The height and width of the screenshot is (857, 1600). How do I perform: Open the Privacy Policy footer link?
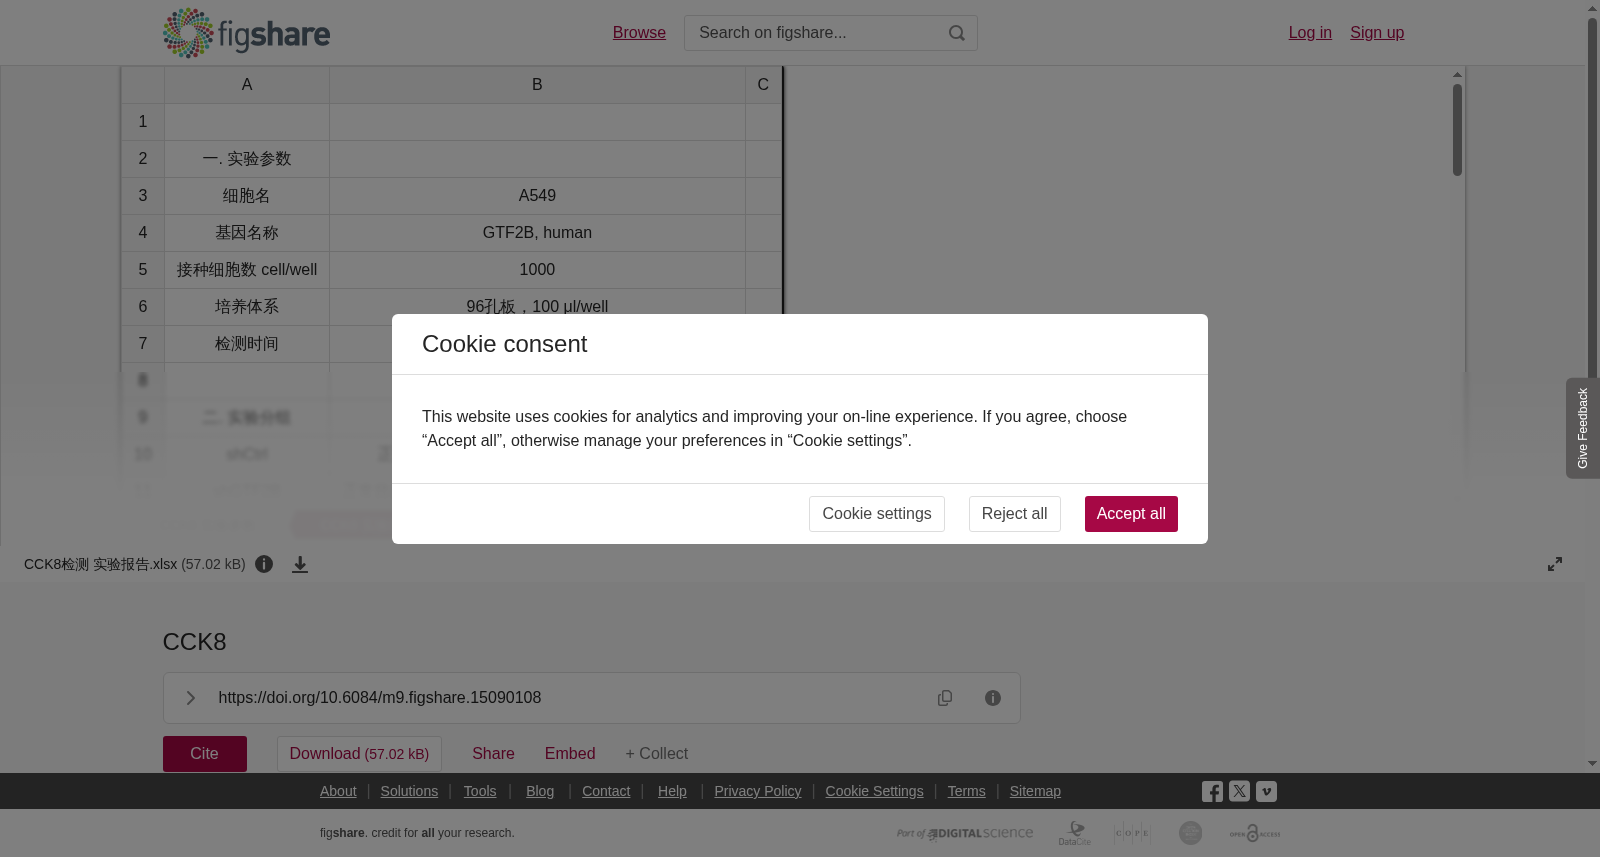click(758, 791)
